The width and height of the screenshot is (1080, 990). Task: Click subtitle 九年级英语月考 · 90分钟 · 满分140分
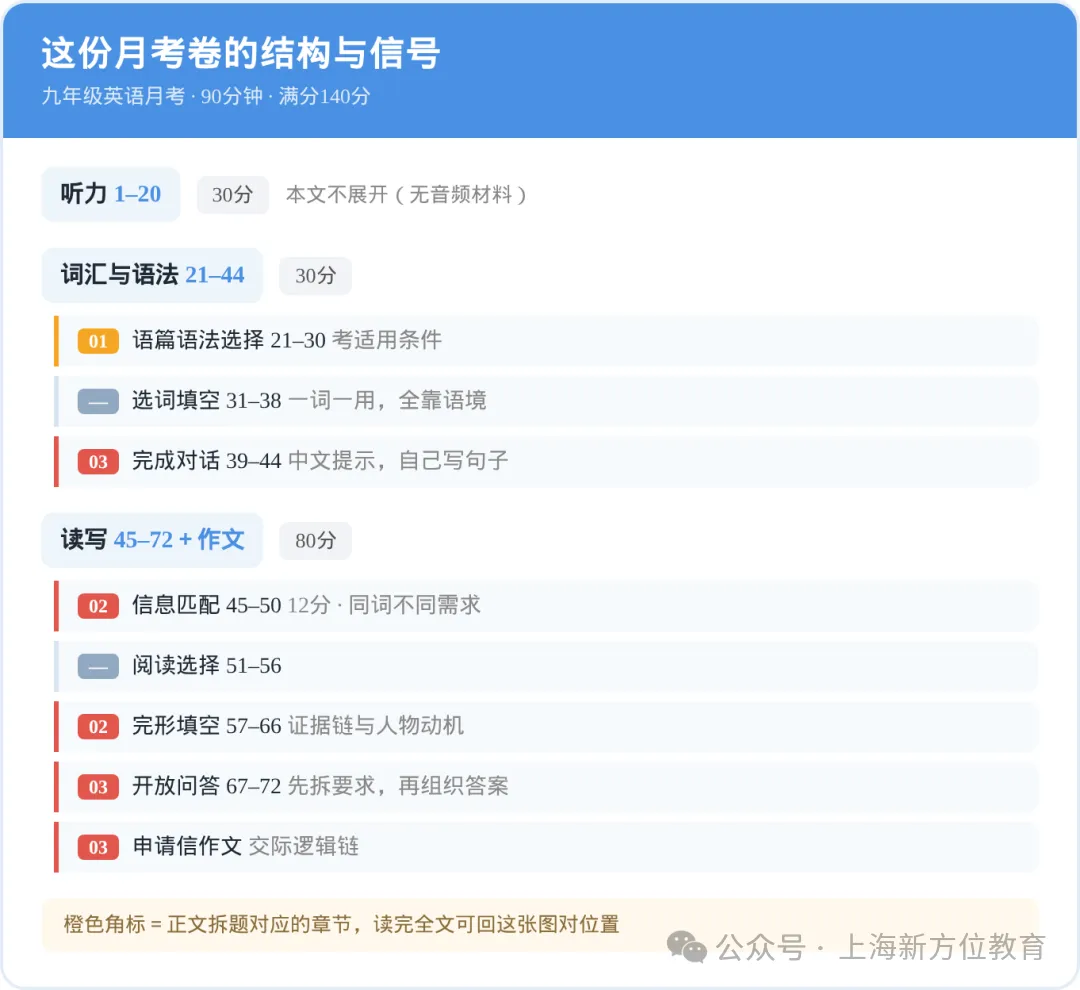[206, 96]
